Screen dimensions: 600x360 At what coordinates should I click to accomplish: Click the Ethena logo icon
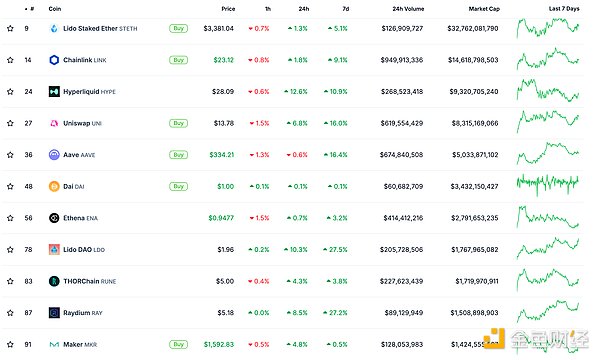point(54,218)
